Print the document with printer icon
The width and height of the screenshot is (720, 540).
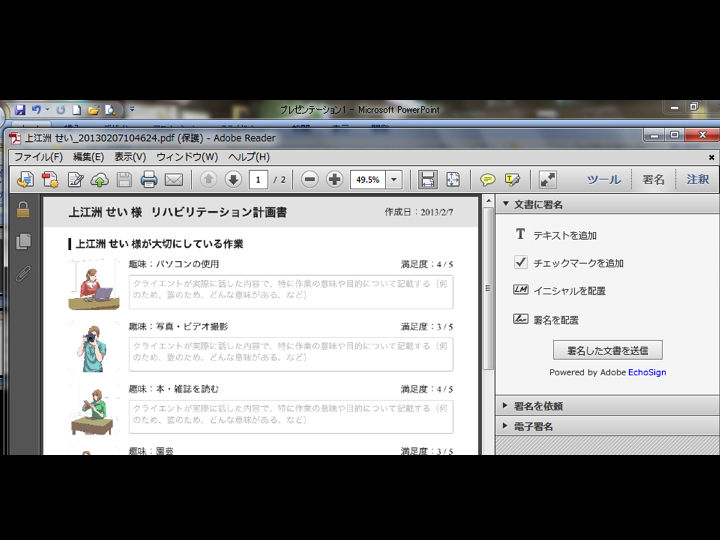149,180
